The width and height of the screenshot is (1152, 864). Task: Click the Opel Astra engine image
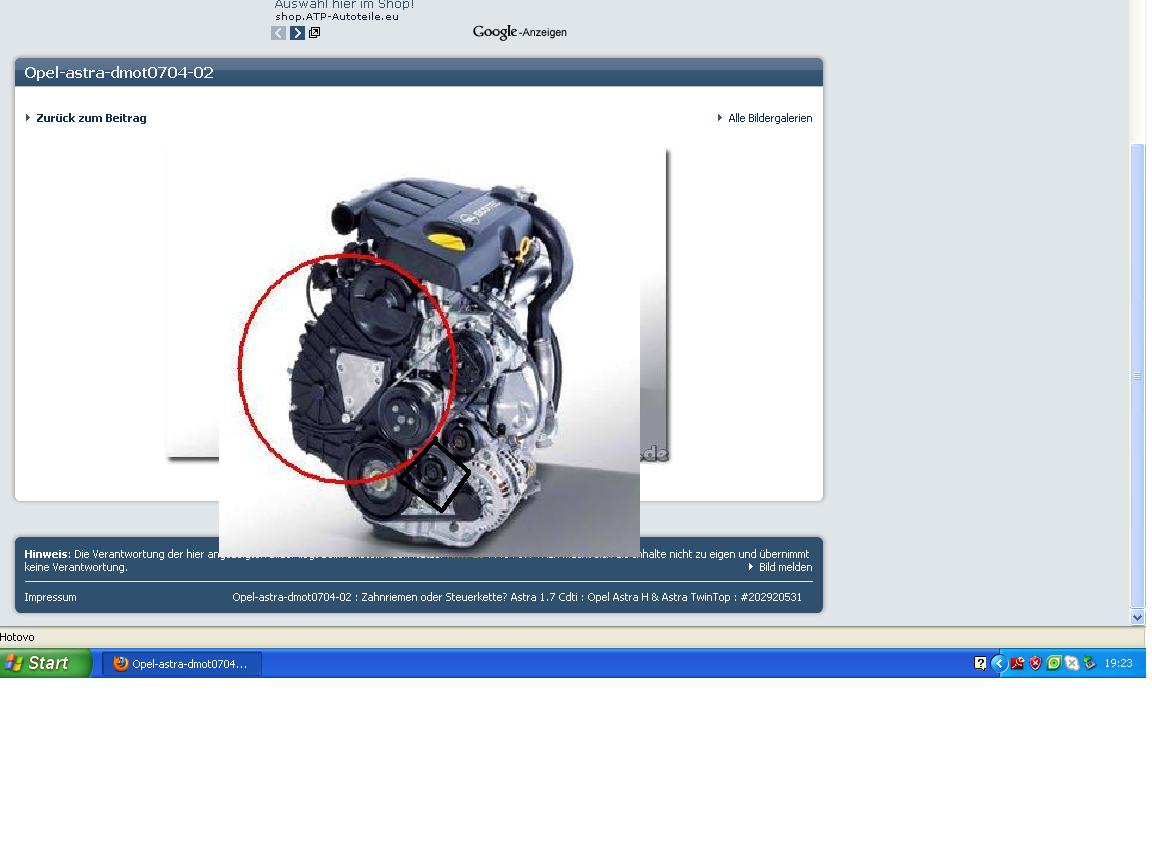point(430,350)
